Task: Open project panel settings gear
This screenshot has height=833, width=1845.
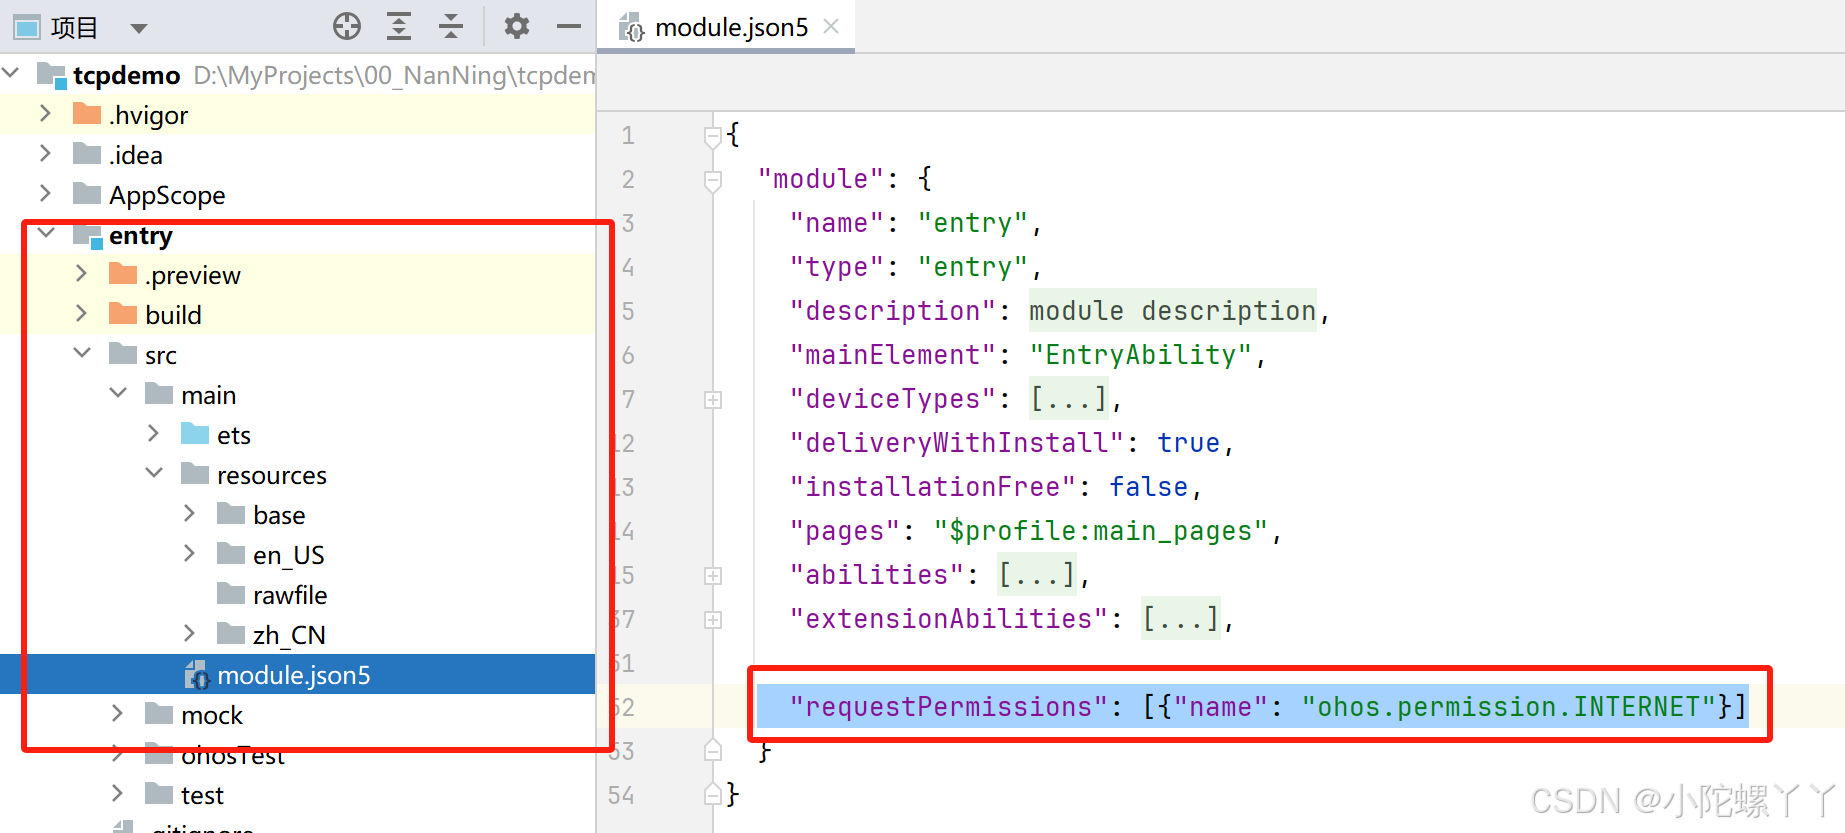Action: click(516, 27)
